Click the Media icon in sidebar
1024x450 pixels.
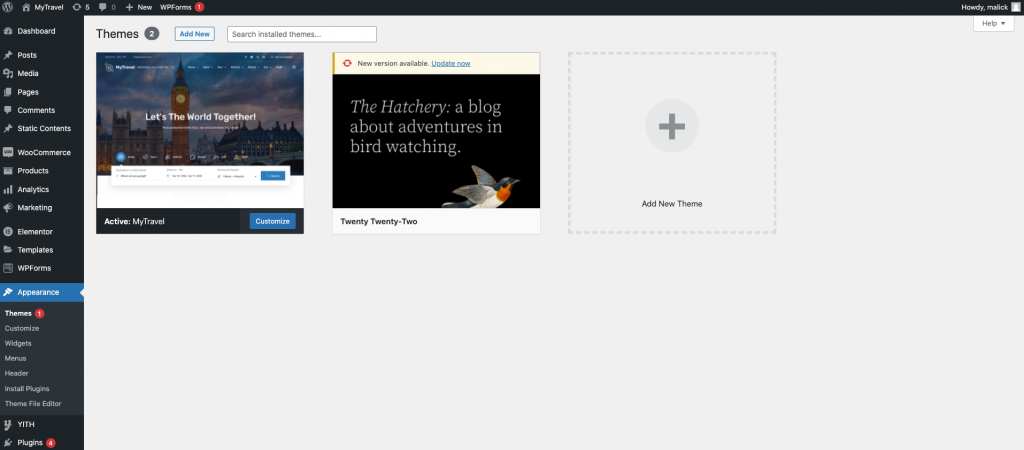click(x=8, y=73)
